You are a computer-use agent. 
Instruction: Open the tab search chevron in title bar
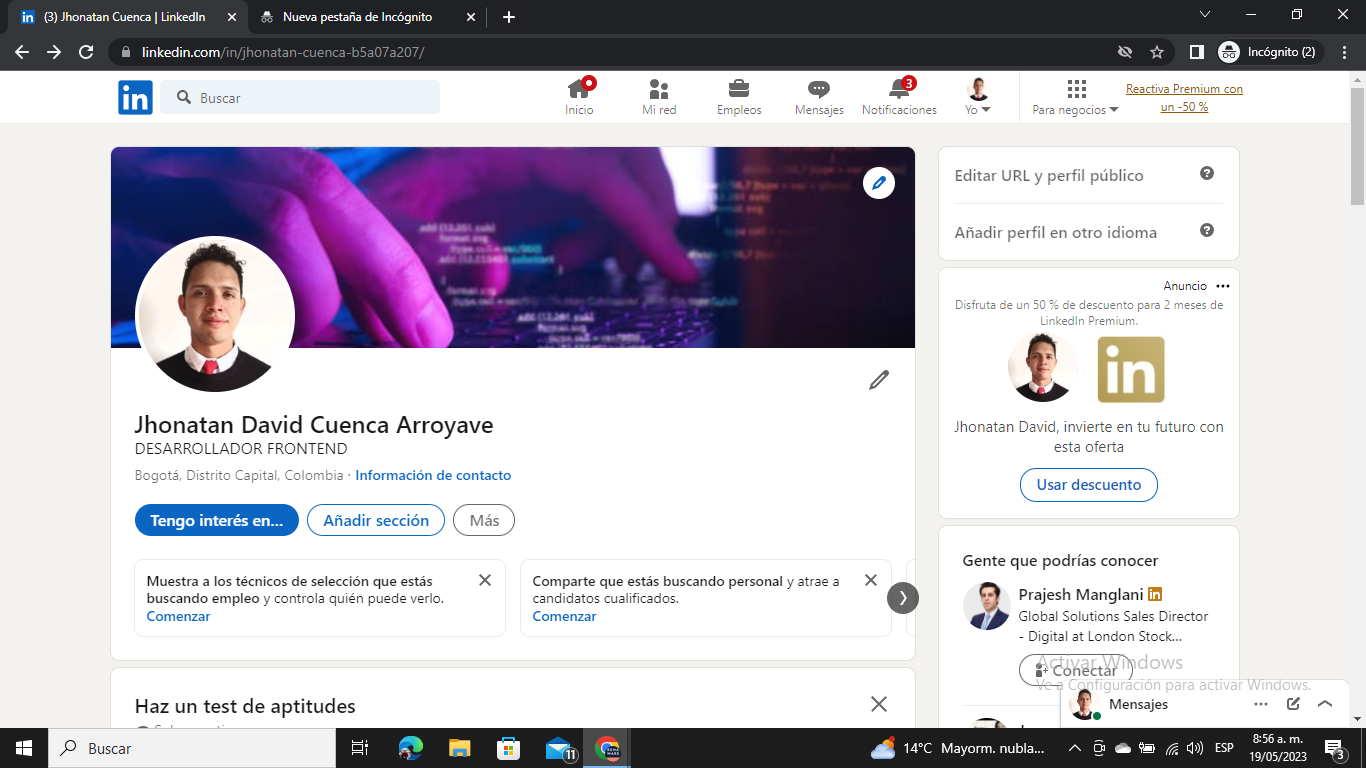pyautogui.click(x=1204, y=15)
